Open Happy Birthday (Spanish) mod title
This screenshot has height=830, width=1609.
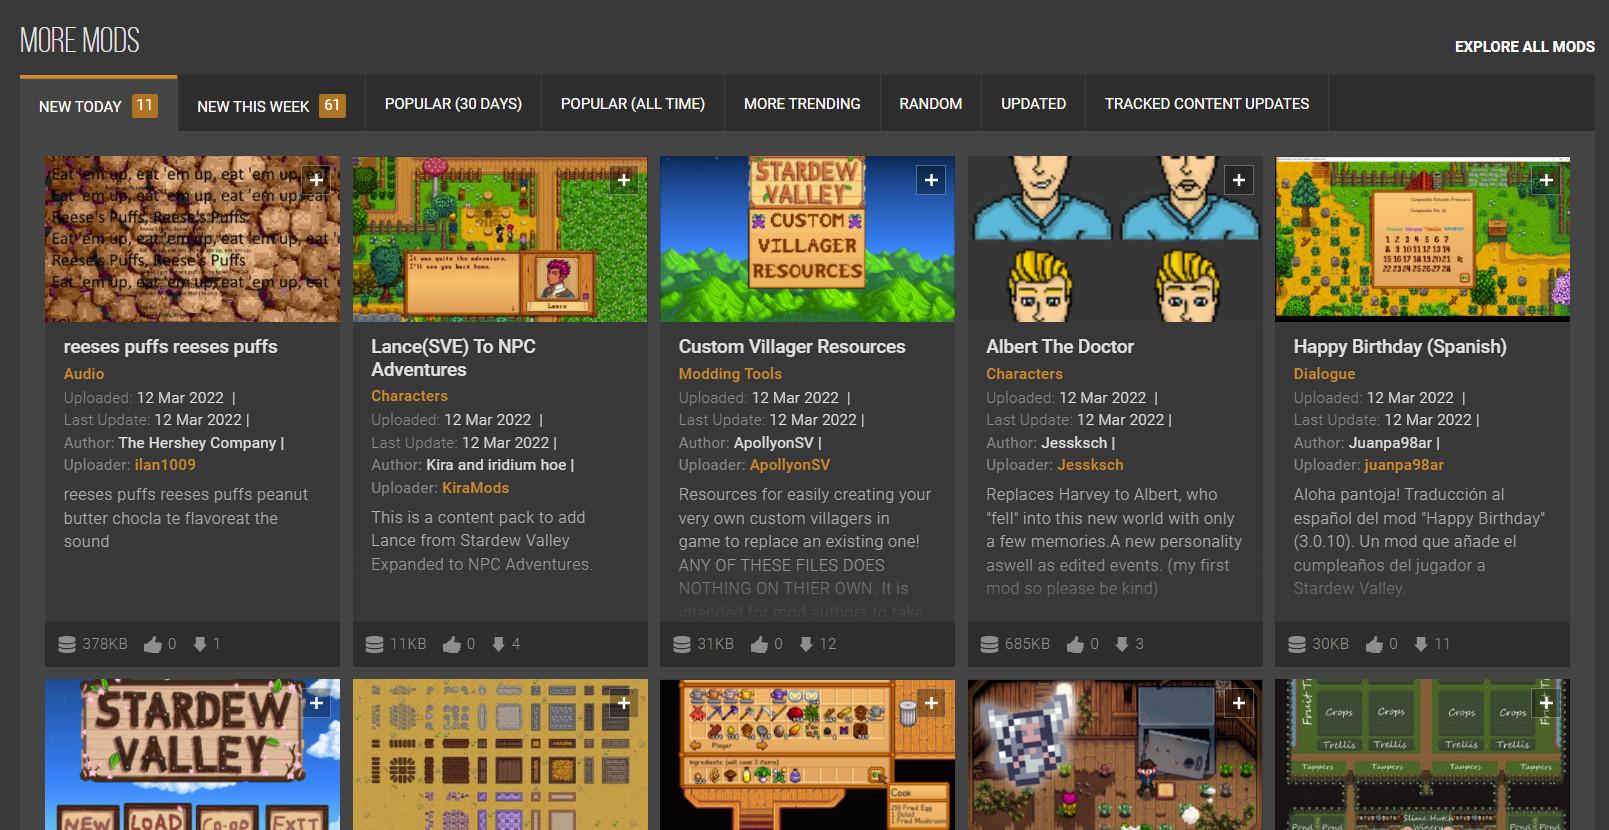point(1400,347)
